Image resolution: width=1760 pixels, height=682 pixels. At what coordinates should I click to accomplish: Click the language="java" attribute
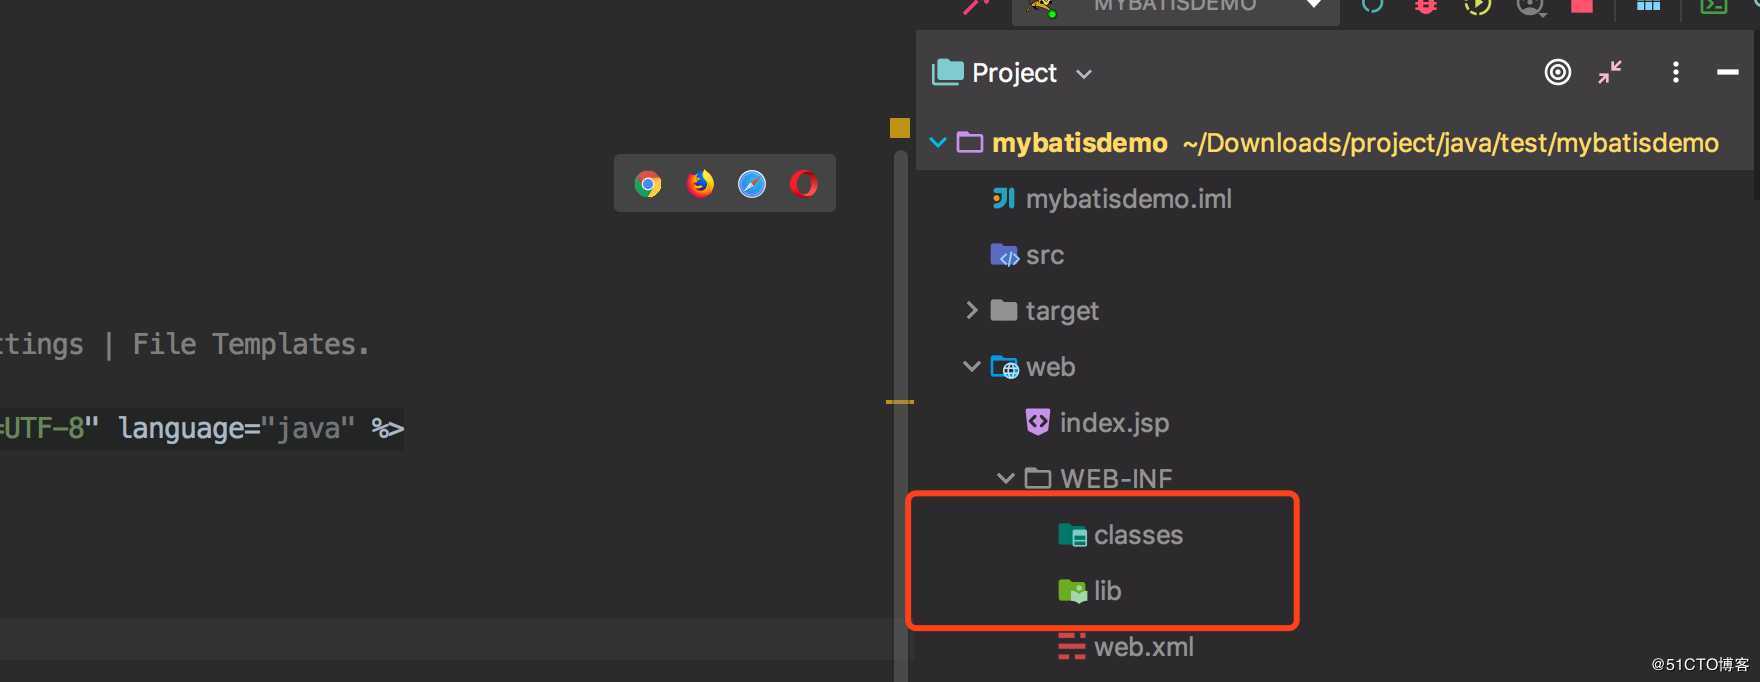pos(236,428)
